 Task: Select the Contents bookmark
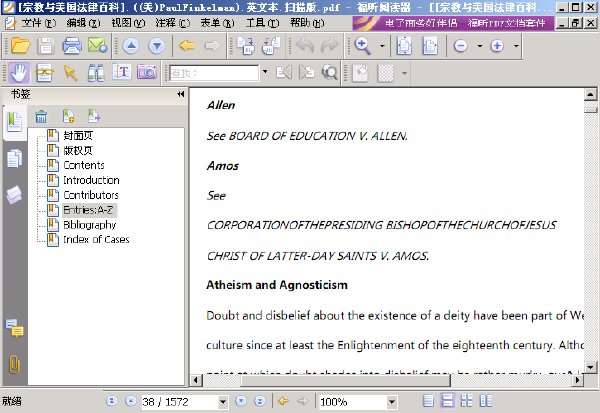tap(84, 165)
